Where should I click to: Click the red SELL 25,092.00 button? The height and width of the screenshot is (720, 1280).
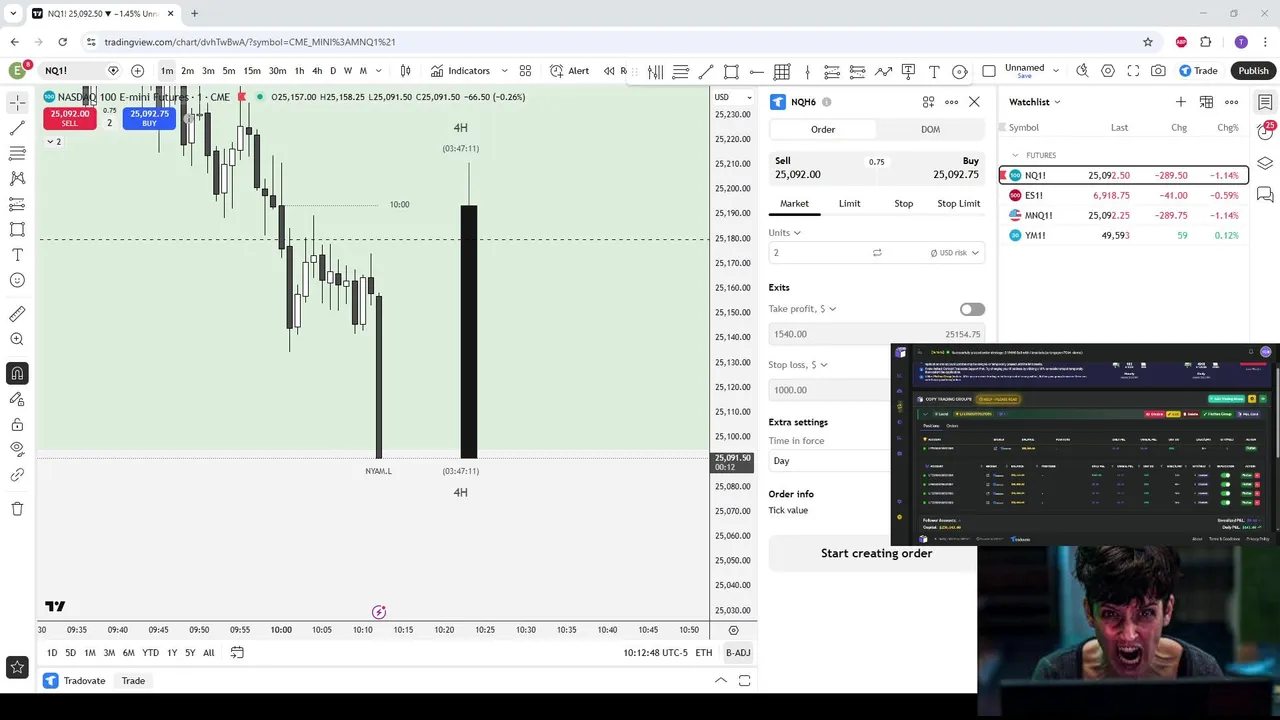click(70, 118)
